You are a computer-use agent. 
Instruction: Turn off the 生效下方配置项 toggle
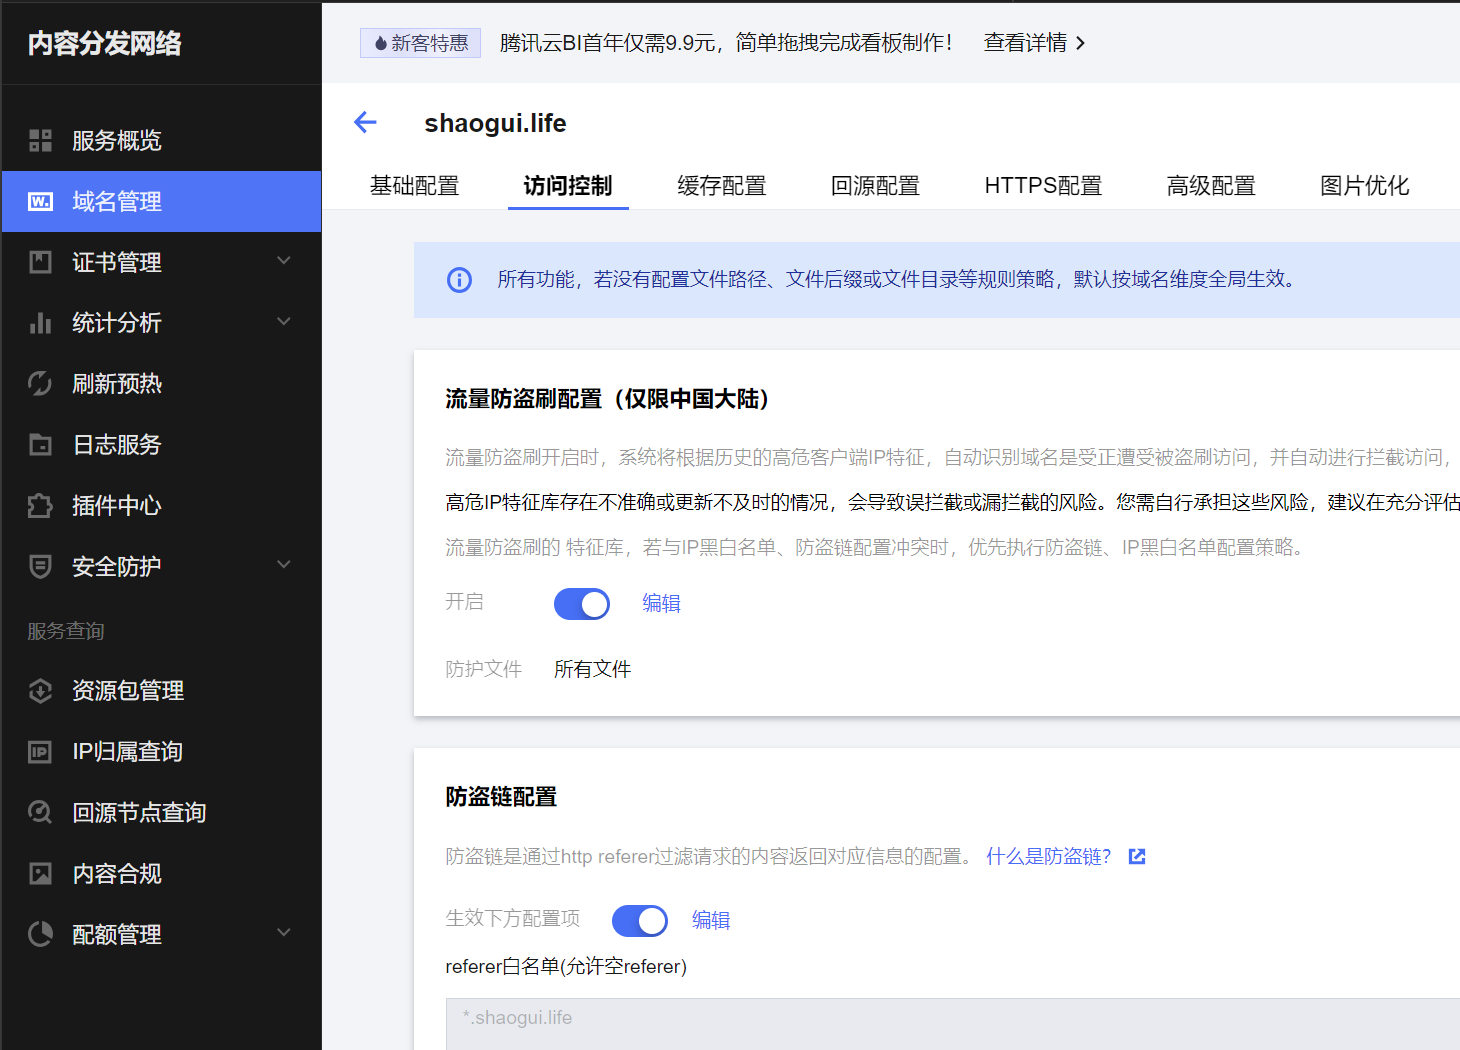[x=639, y=920]
